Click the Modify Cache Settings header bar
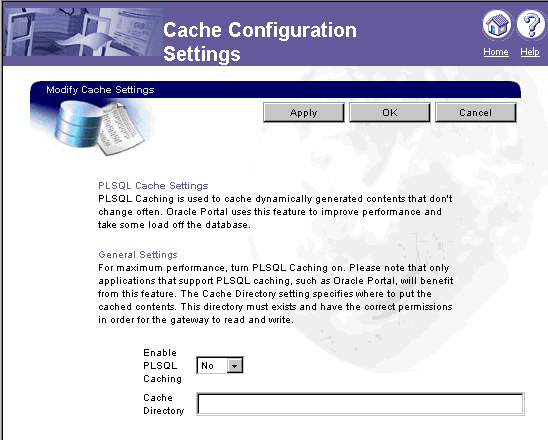 pyautogui.click(x=275, y=90)
